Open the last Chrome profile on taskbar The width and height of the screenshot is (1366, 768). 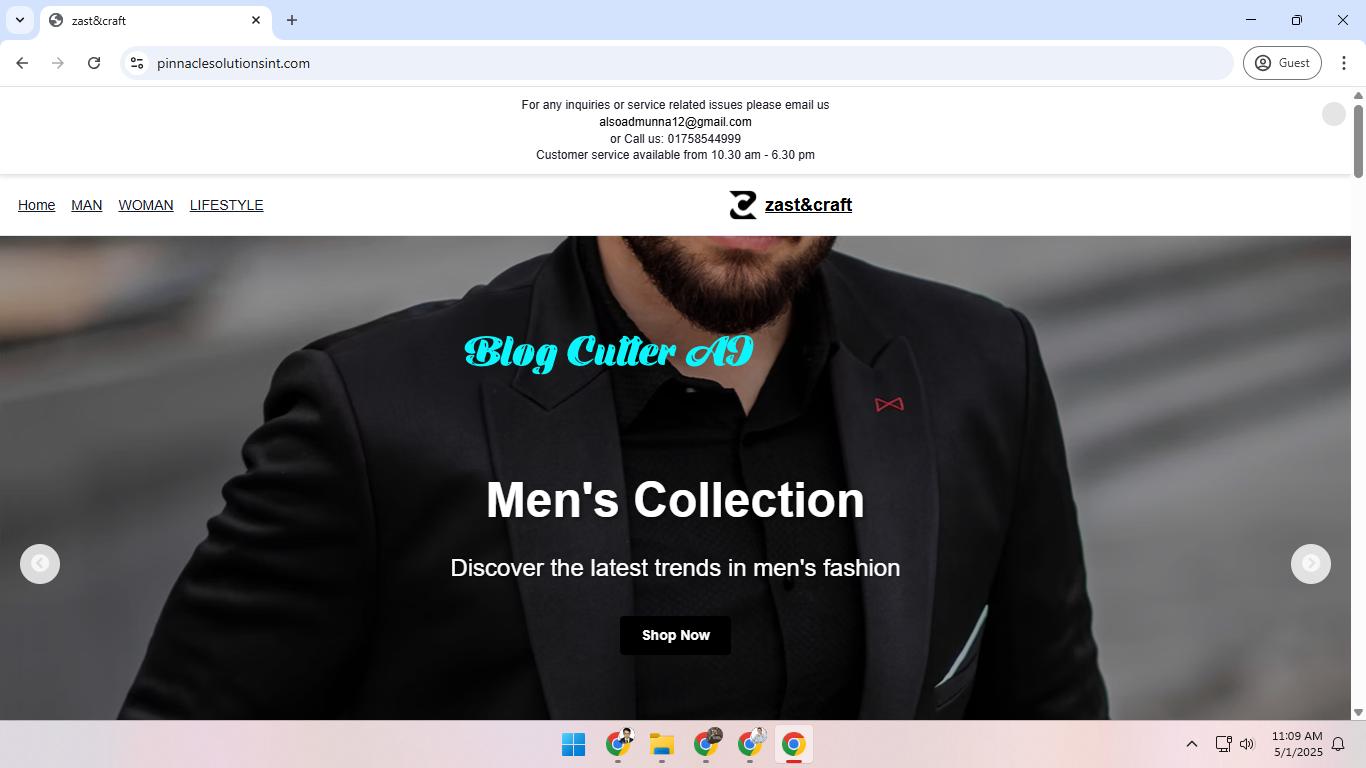(x=793, y=744)
